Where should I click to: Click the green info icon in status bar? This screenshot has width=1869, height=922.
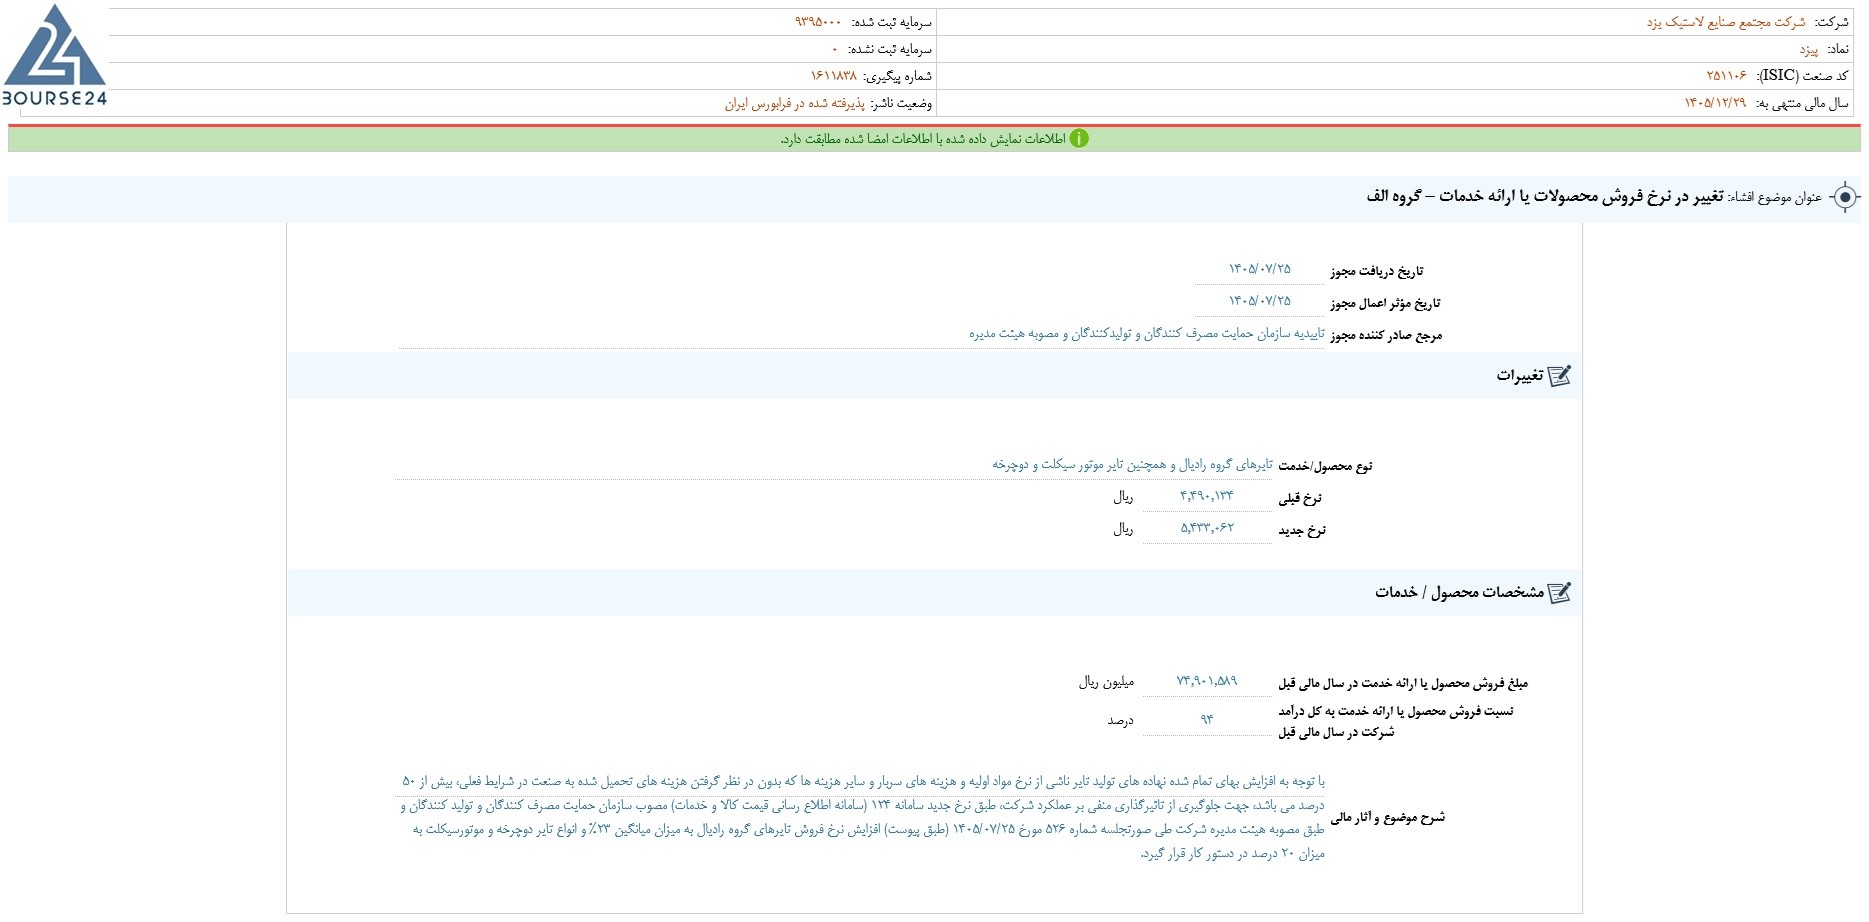[1079, 139]
